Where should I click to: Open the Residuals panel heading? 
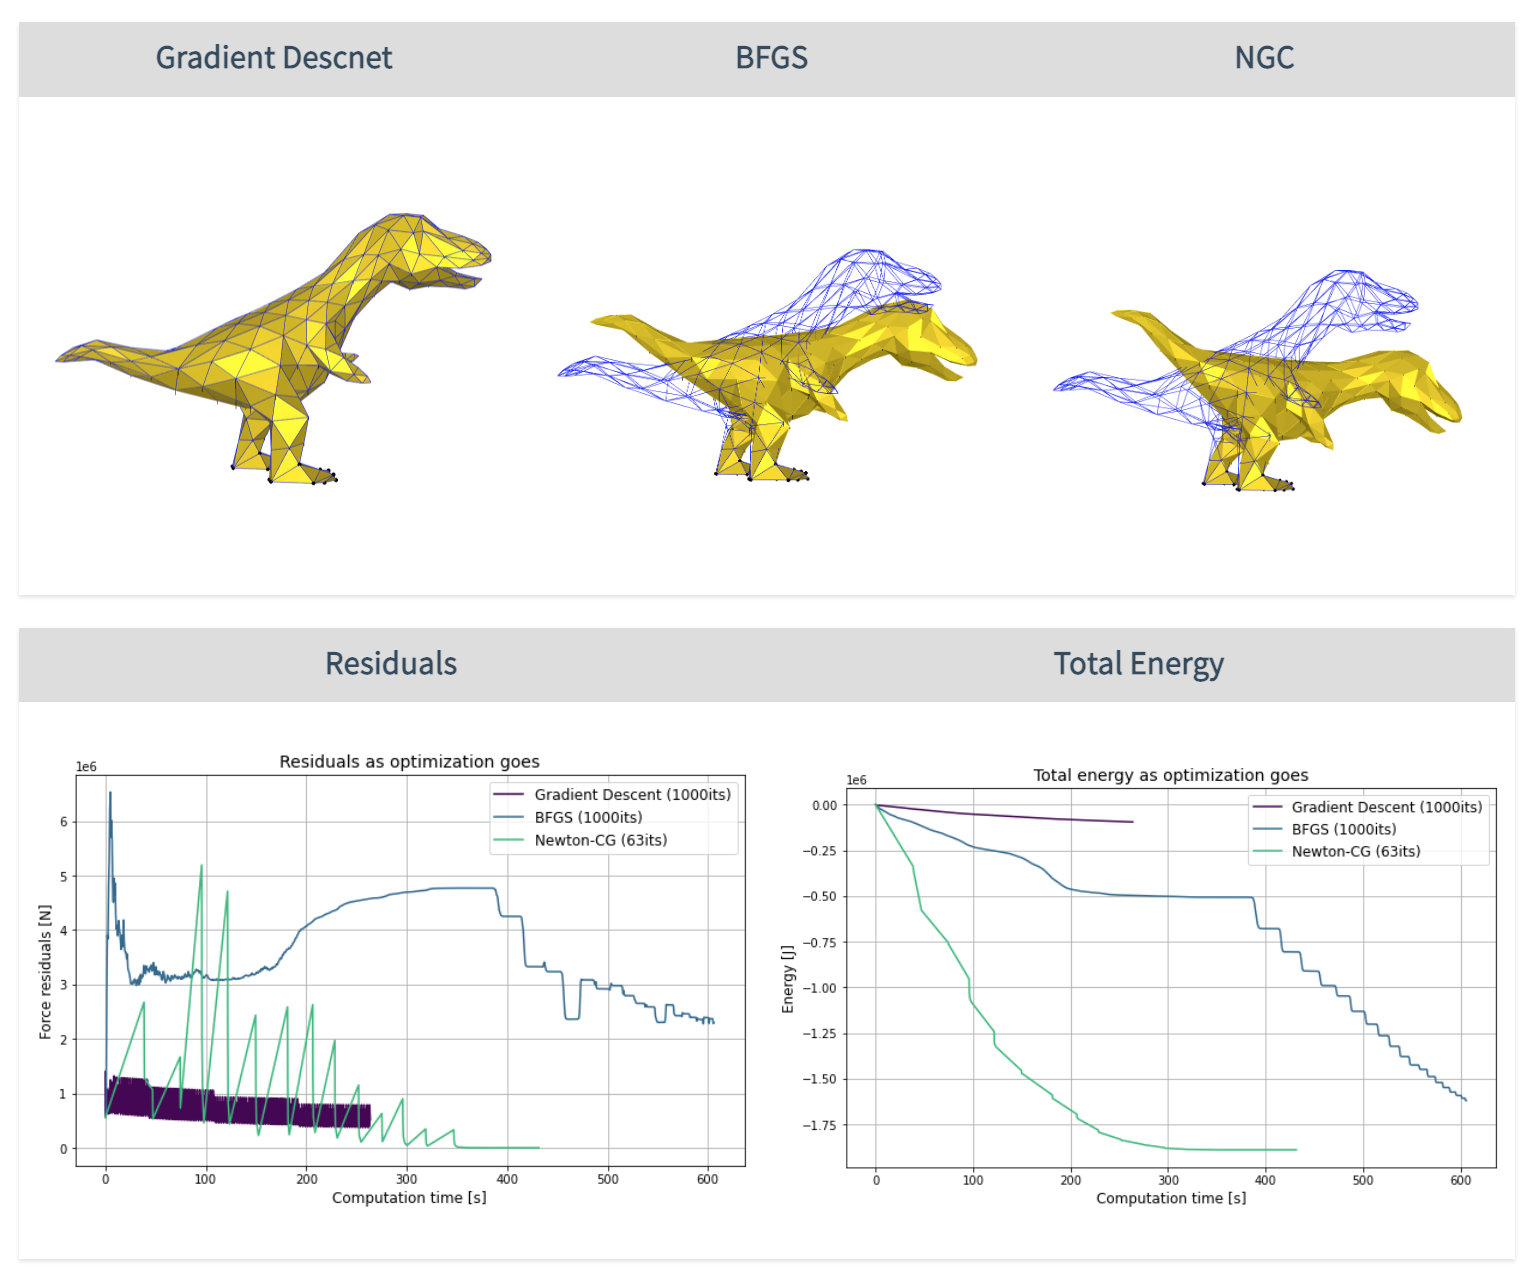point(391,664)
